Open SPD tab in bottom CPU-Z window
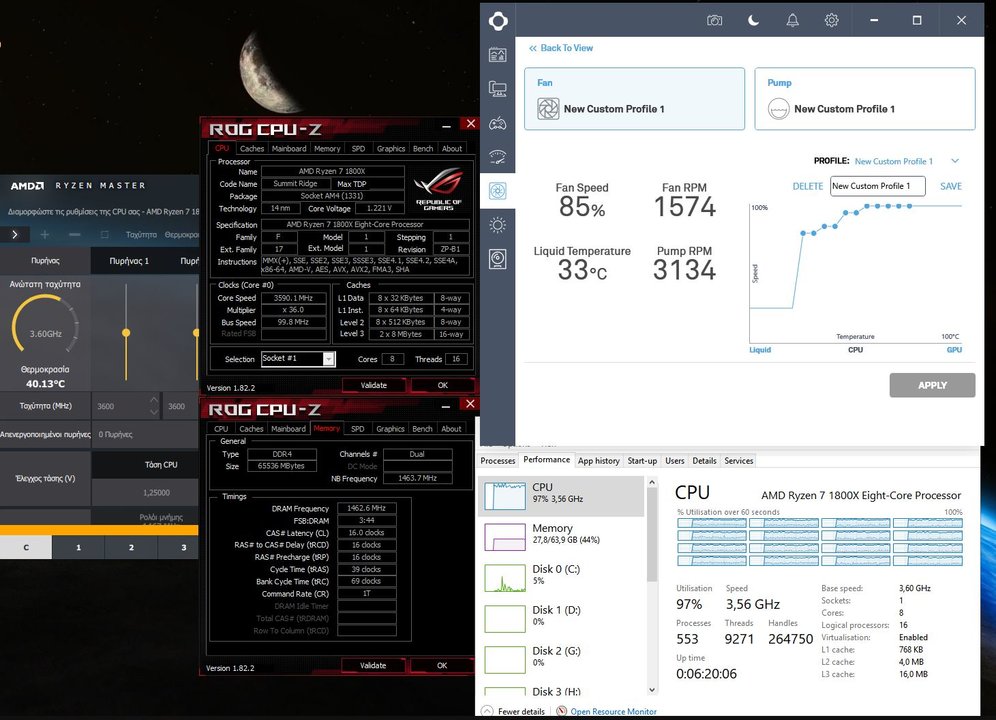 pos(358,428)
